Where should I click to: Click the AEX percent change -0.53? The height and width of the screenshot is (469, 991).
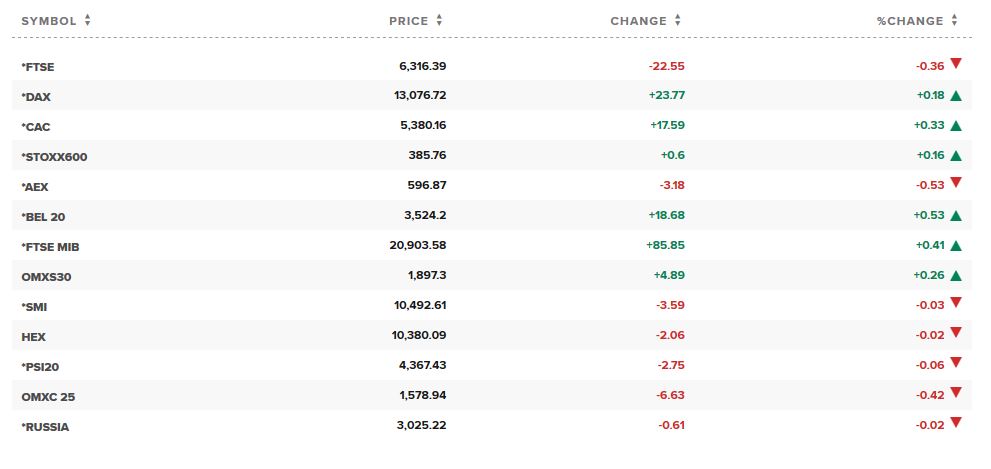[x=930, y=185]
